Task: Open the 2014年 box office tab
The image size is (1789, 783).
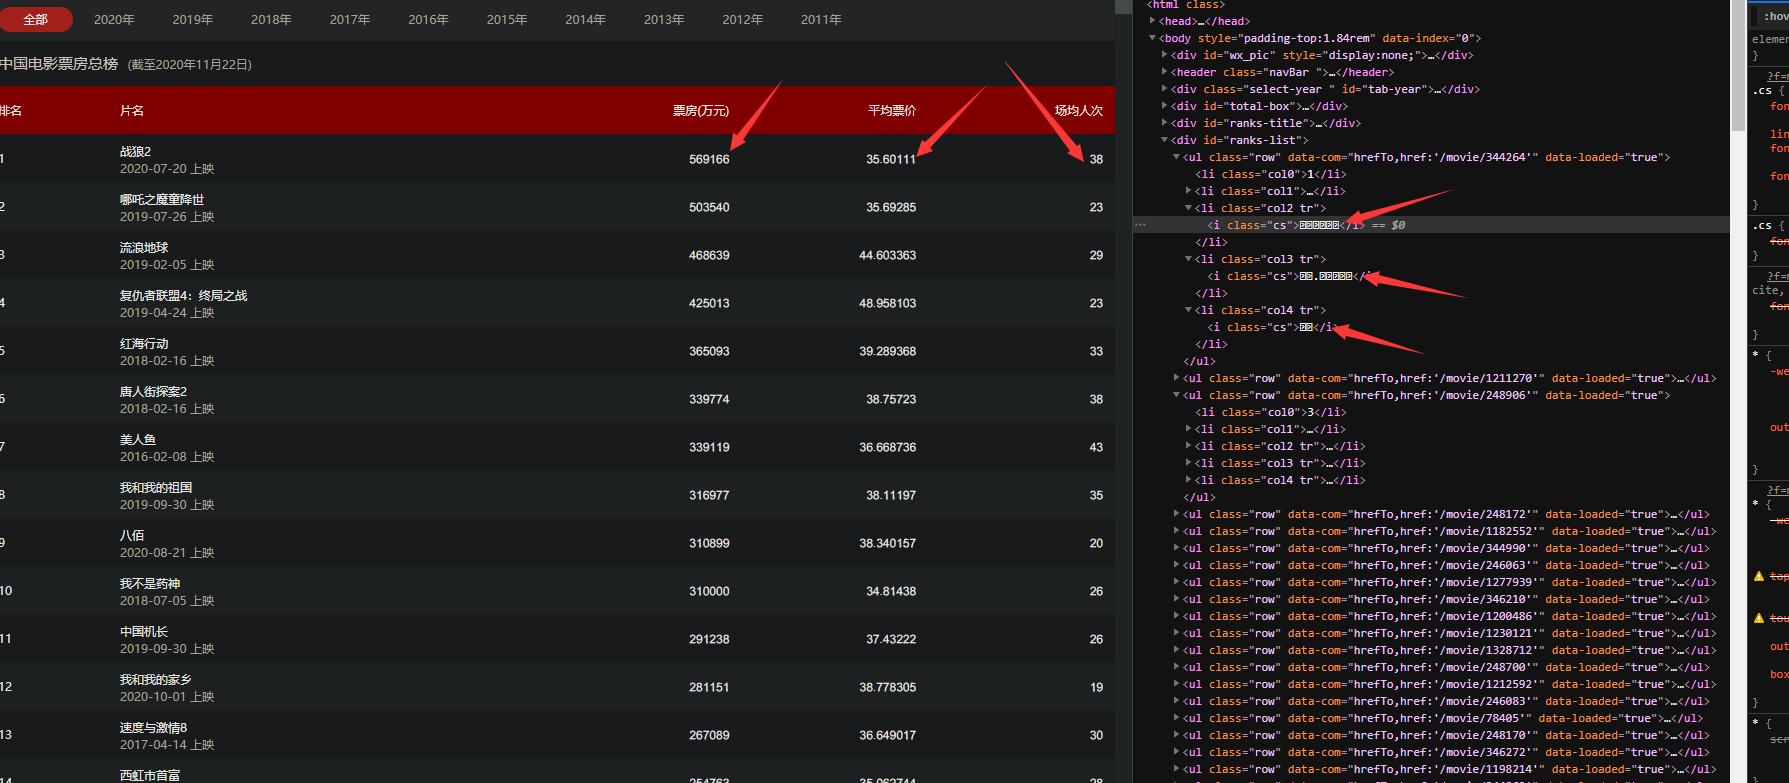Action: (x=585, y=19)
